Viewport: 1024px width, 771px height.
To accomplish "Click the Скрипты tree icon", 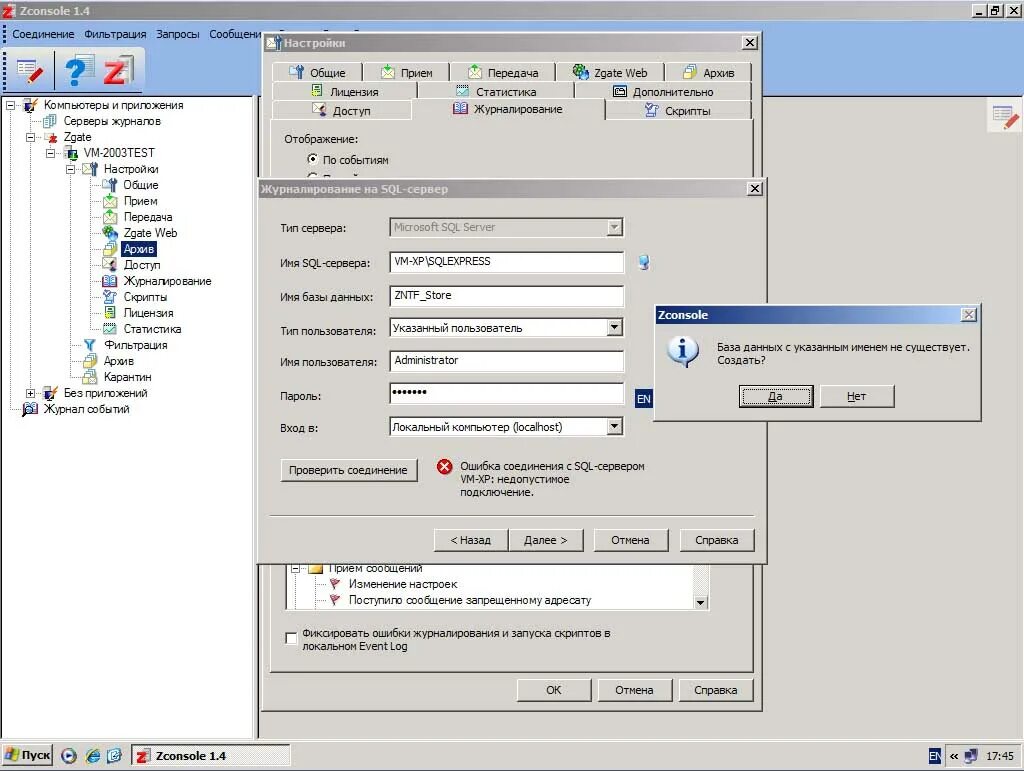I will click(x=110, y=297).
